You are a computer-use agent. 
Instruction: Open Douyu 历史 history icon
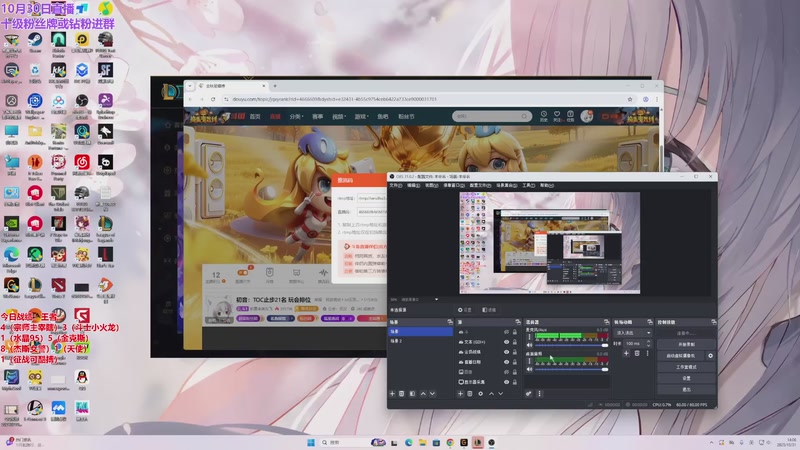[544, 116]
